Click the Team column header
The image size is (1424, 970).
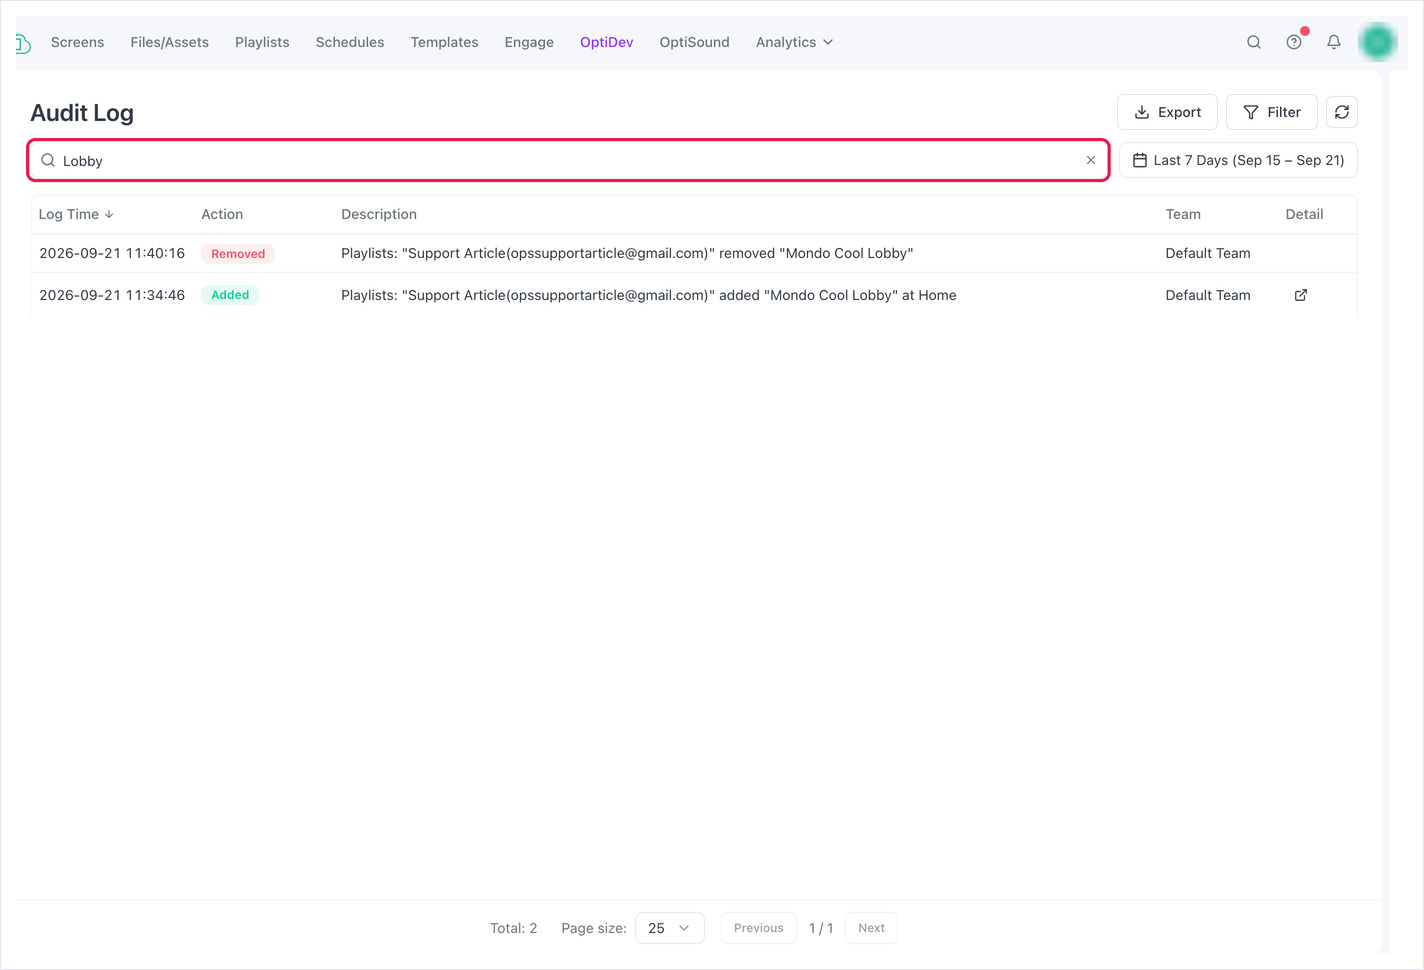point(1183,214)
